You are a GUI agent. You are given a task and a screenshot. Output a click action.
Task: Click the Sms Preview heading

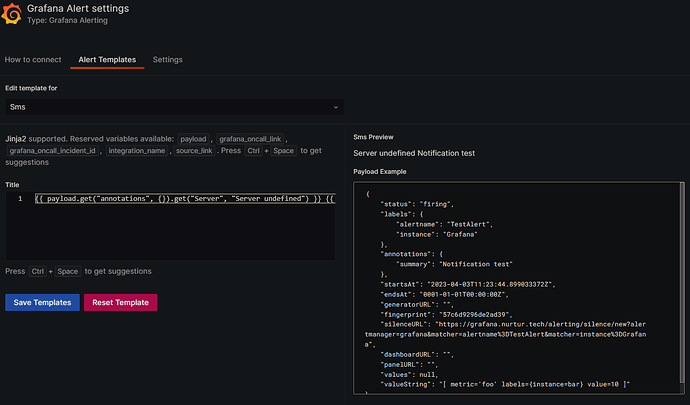373,137
